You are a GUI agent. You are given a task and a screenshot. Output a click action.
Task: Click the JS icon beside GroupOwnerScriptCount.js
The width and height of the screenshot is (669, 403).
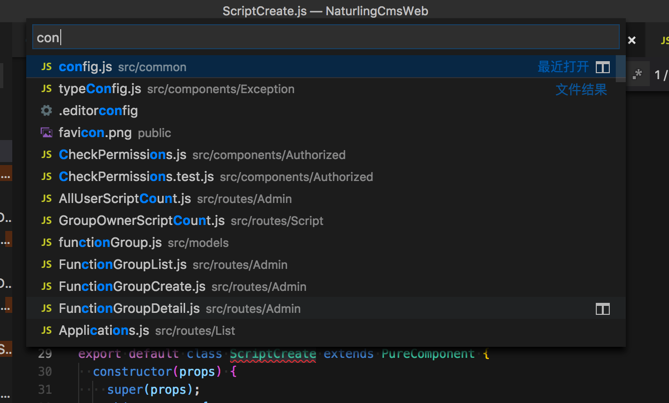coord(47,220)
